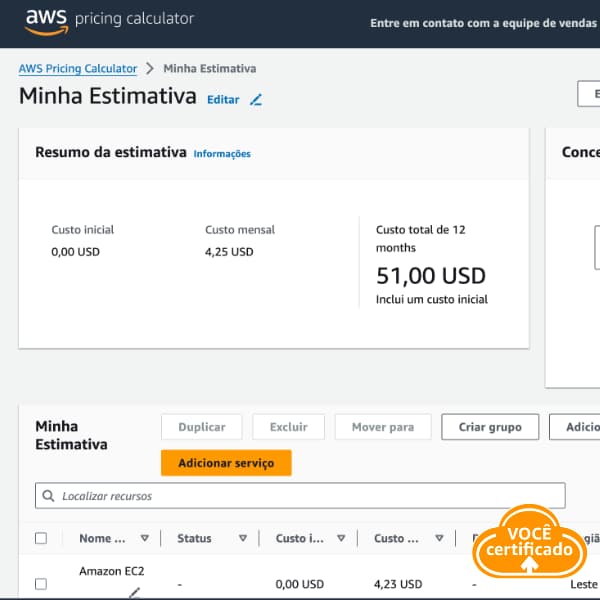This screenshot has height=600, width=600.
Task: Click Nome column header label
Action: pyautogui.click(x=102, y=538)
